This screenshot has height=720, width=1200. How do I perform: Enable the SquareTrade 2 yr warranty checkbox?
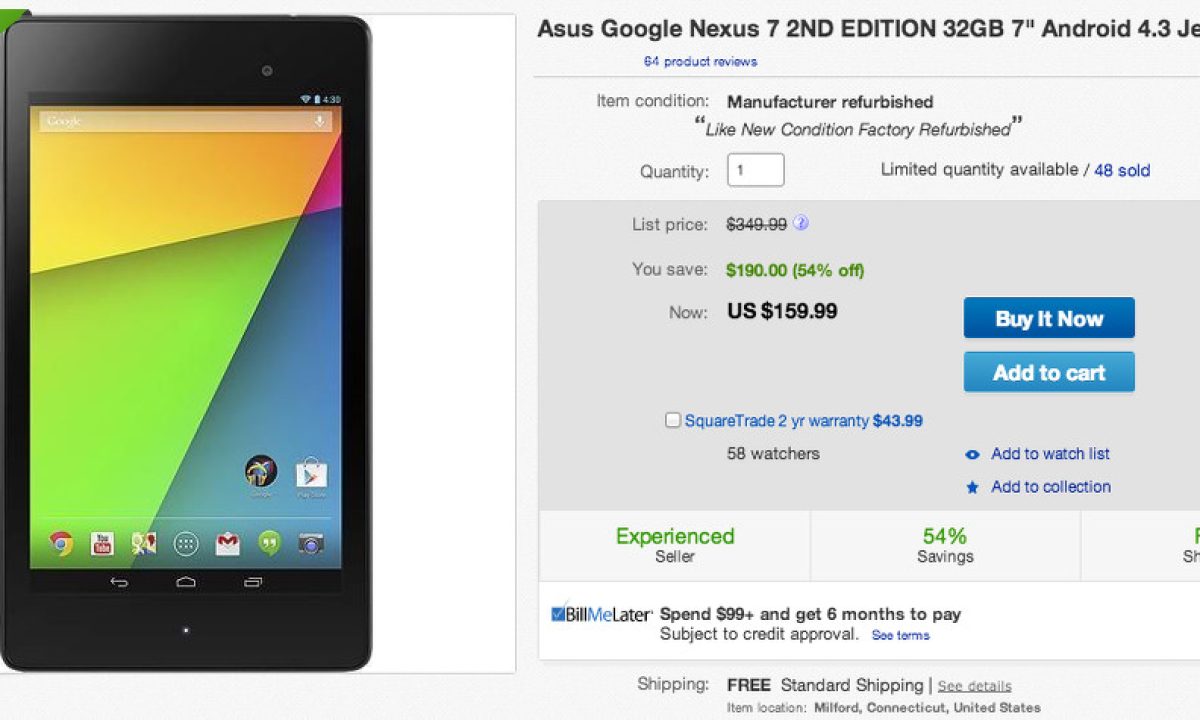click(673, 420)
